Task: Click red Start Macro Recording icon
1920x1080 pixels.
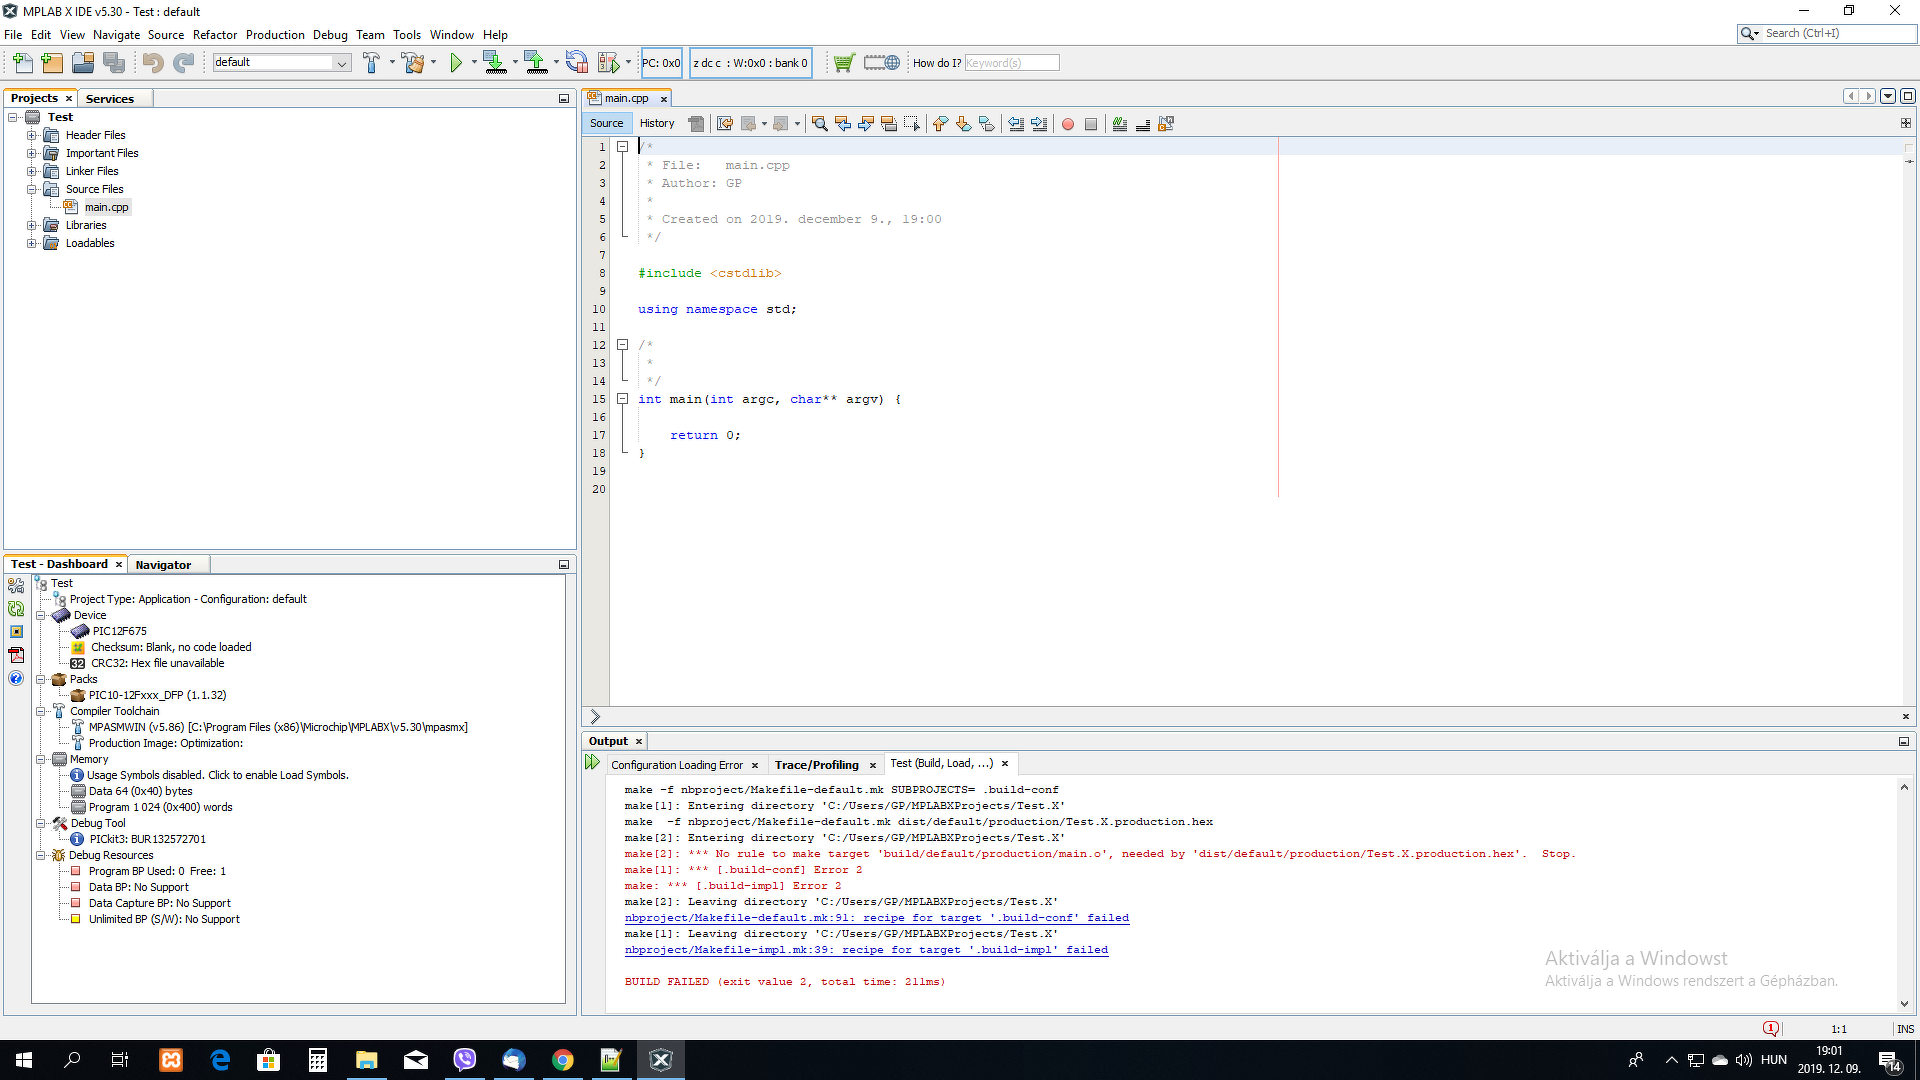Action: point(1068,124)
